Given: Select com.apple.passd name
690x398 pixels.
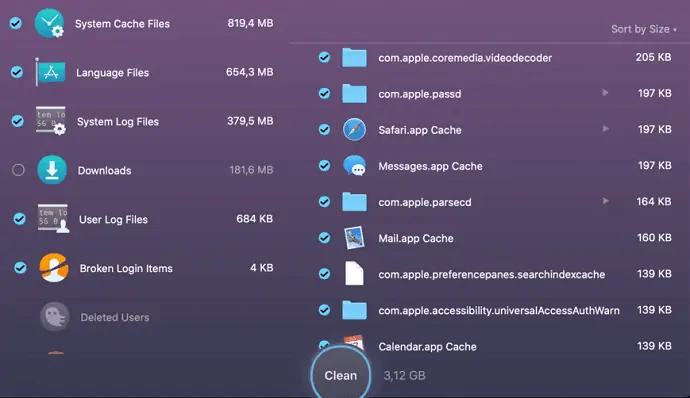Looking at the screenshot, I should (x=420, y=94).
